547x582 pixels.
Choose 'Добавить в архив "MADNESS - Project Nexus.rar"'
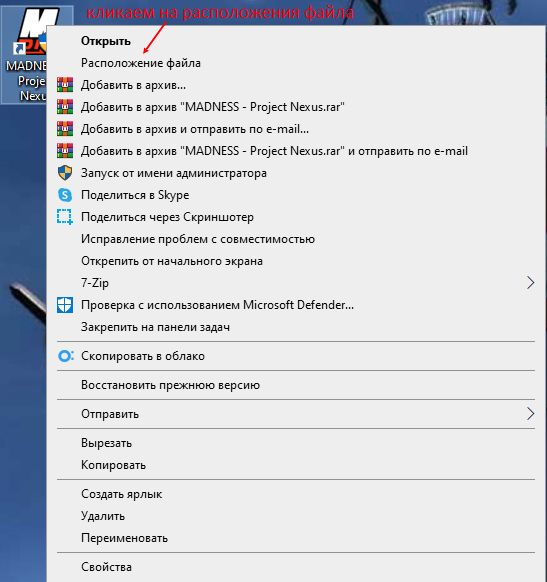coord(296,107)
